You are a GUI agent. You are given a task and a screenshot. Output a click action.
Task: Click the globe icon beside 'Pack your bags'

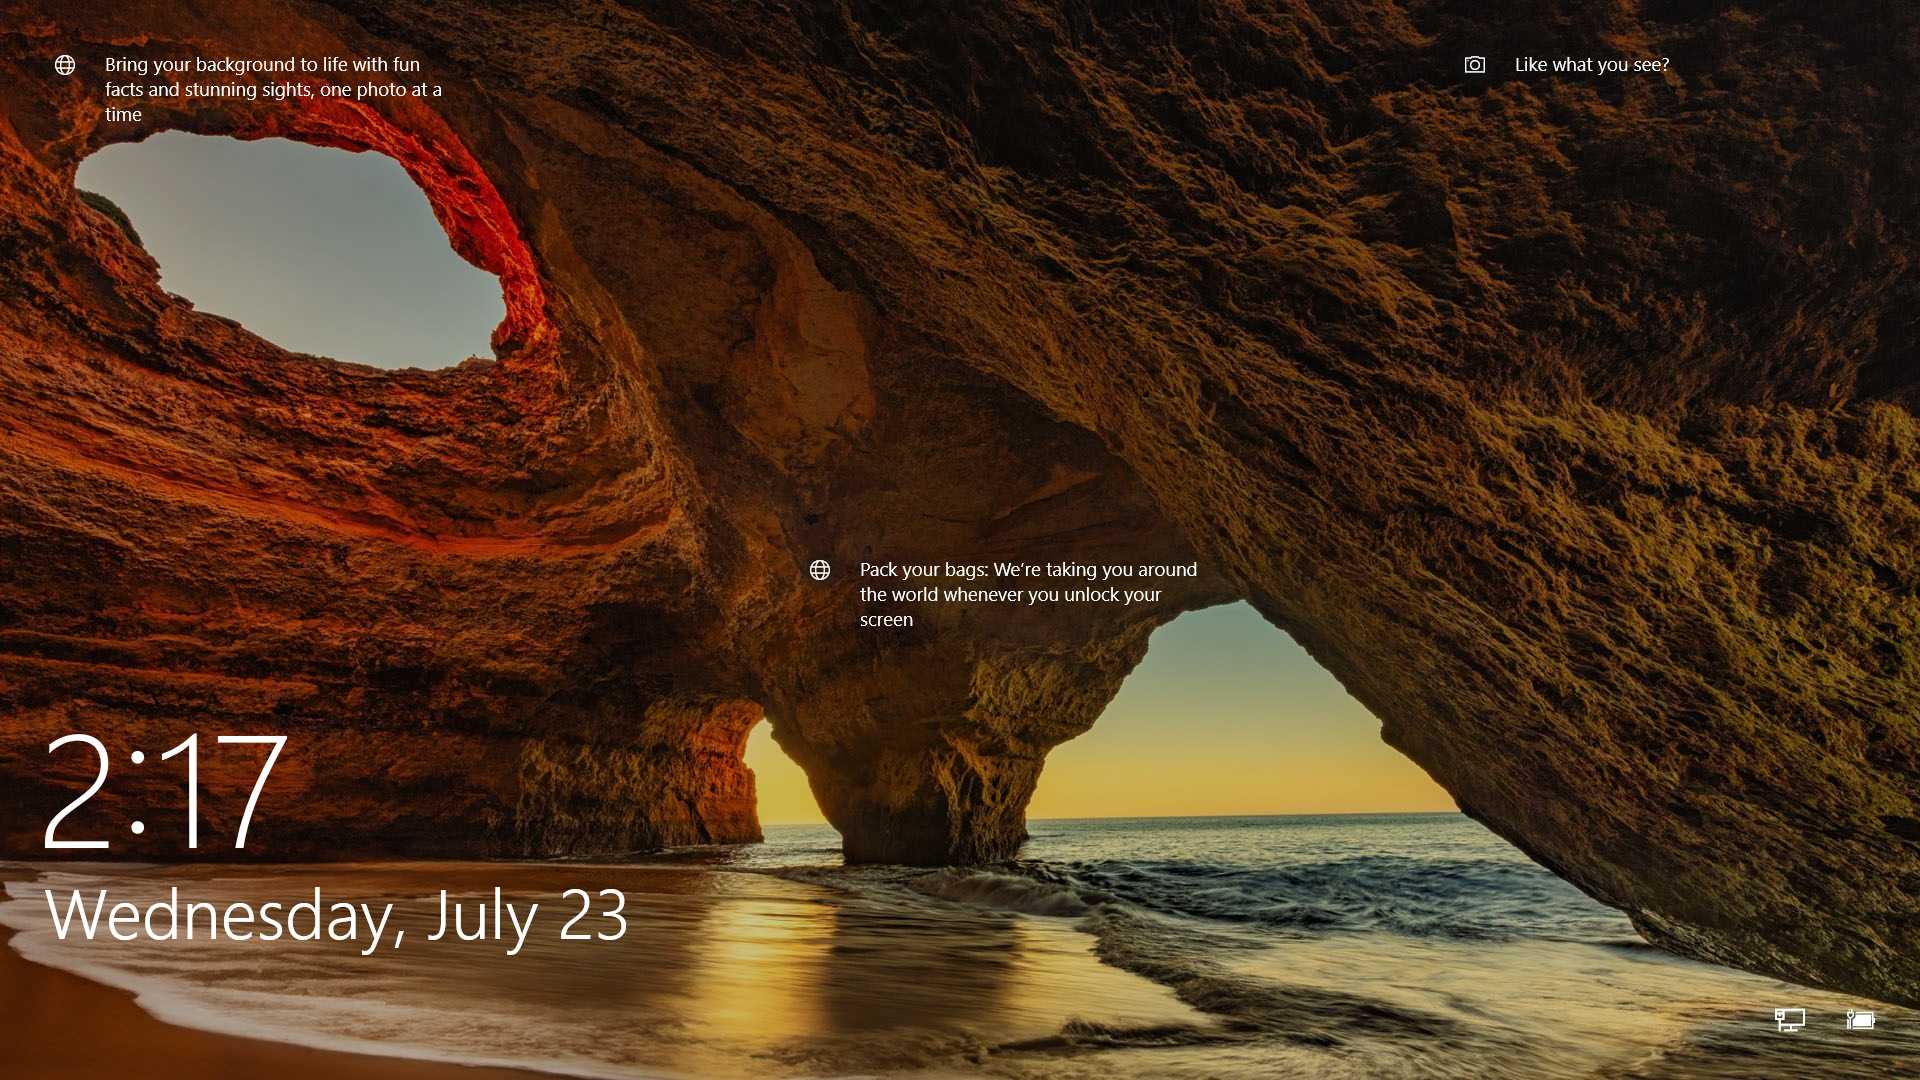click(820, 570)
